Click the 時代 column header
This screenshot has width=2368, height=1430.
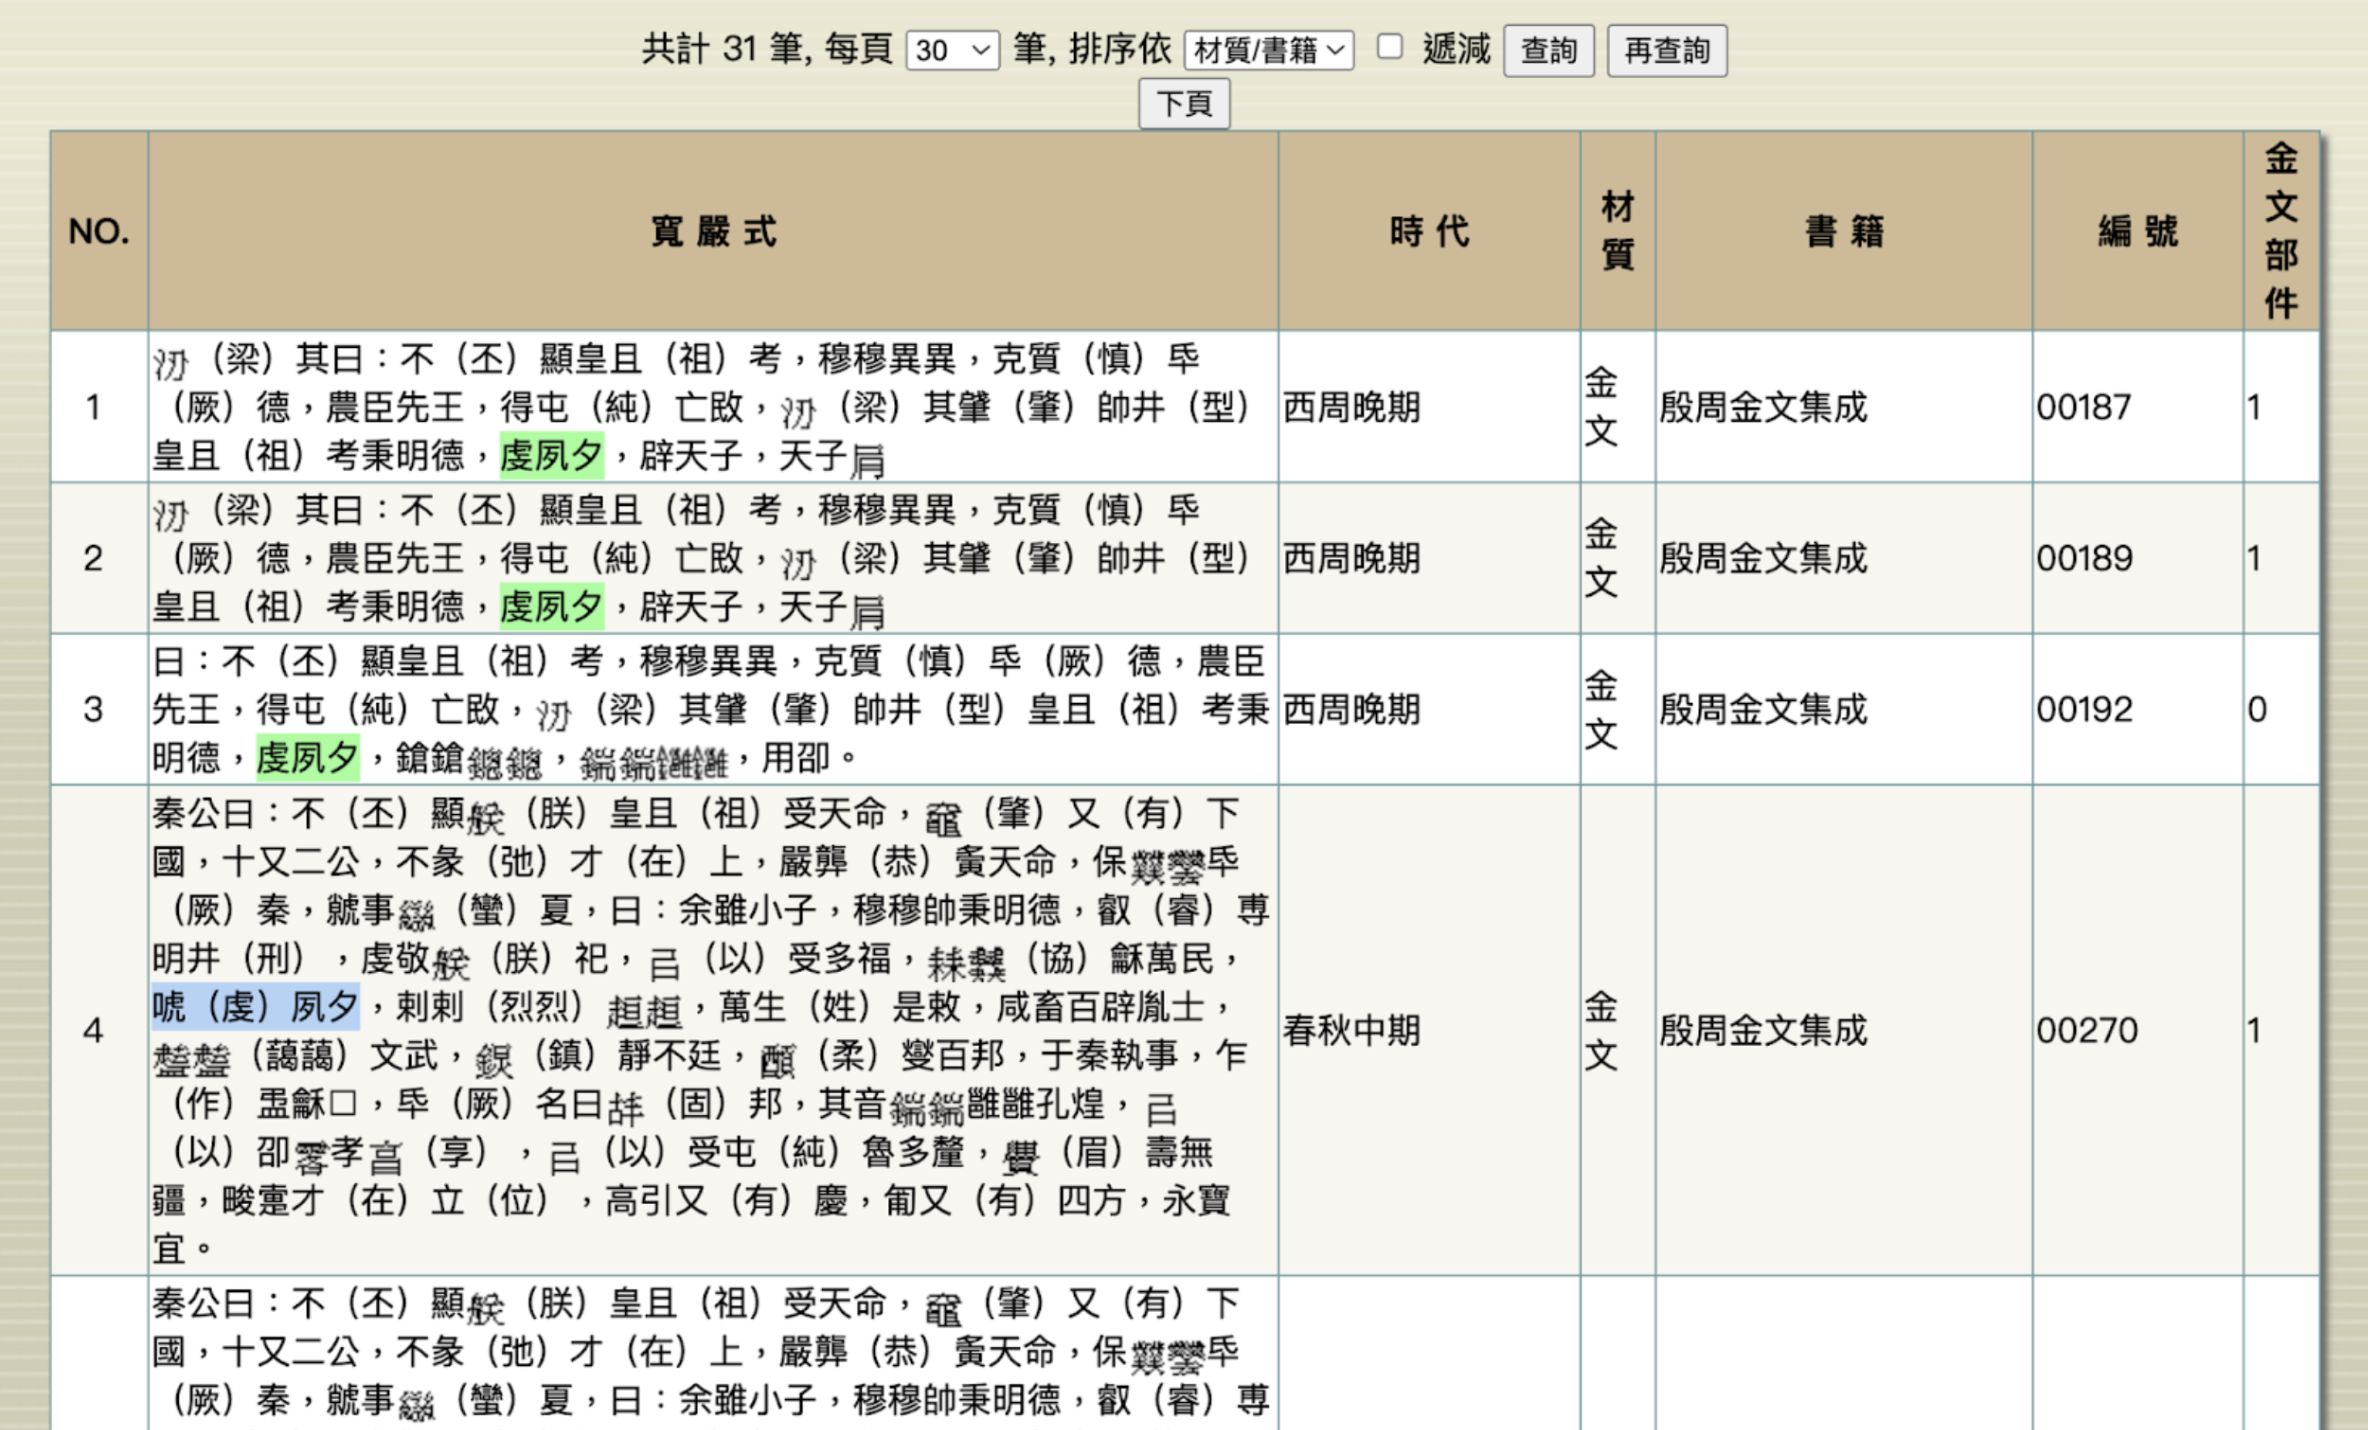[x=1429, y=231]
